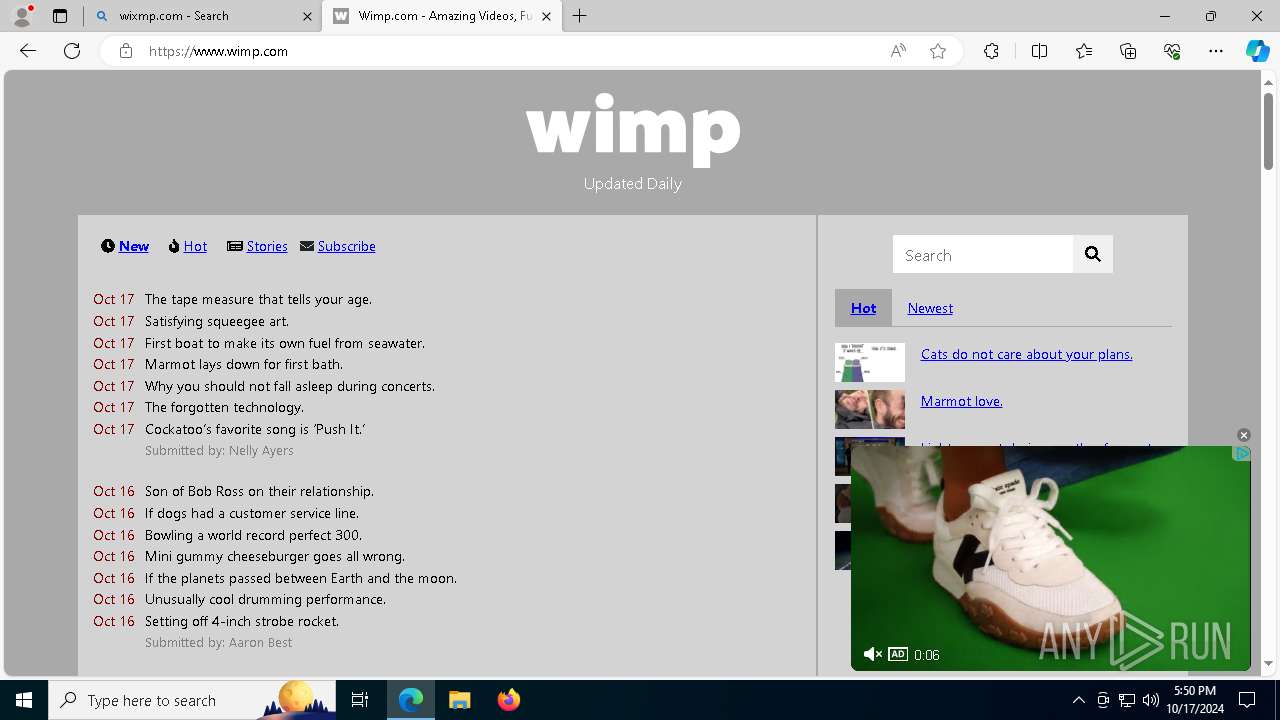The image size is (1280, 720).
Task: Open browser profile avatar
Action: pyautogui.click(x=22, y=16)
